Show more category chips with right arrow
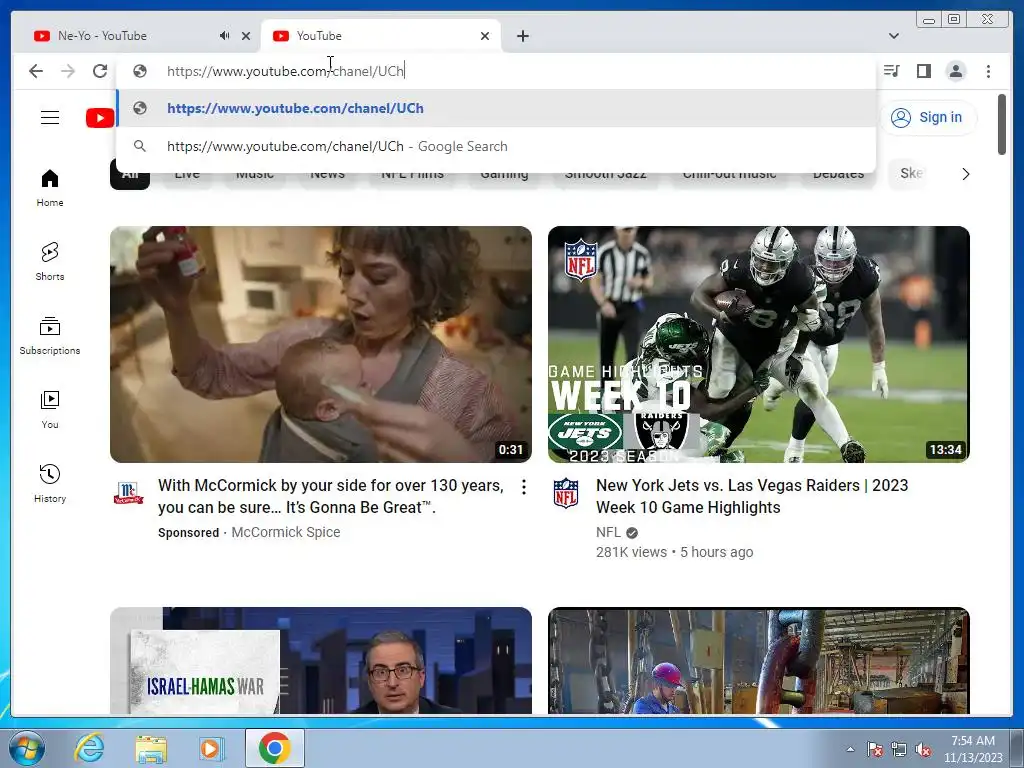The image size is (1024, 768). 965,174
